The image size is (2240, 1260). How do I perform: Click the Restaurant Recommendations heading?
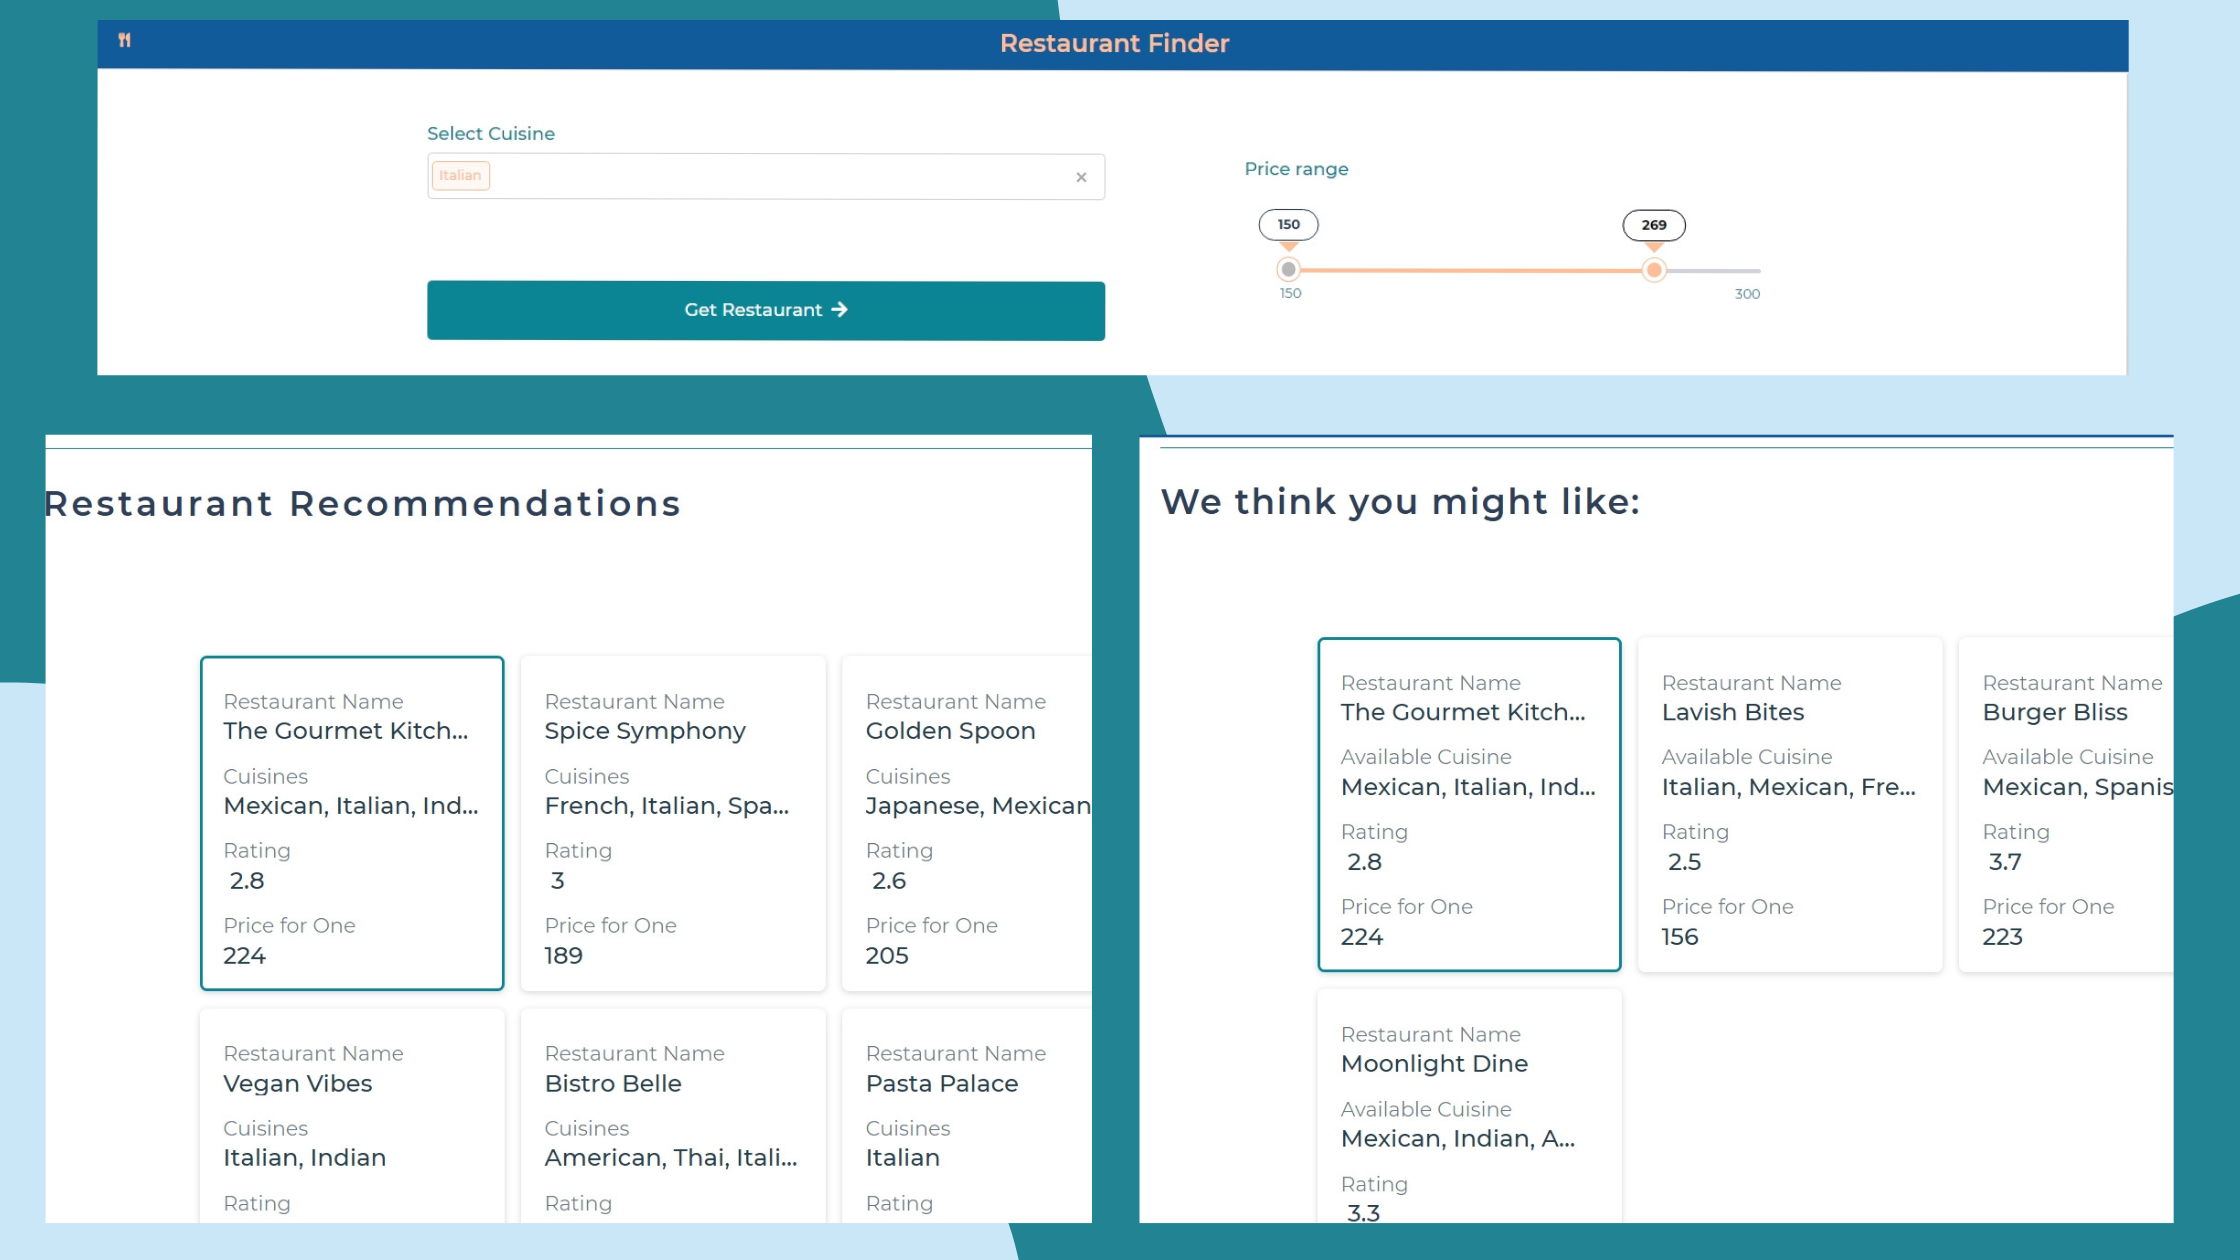(x=363, y=503)
